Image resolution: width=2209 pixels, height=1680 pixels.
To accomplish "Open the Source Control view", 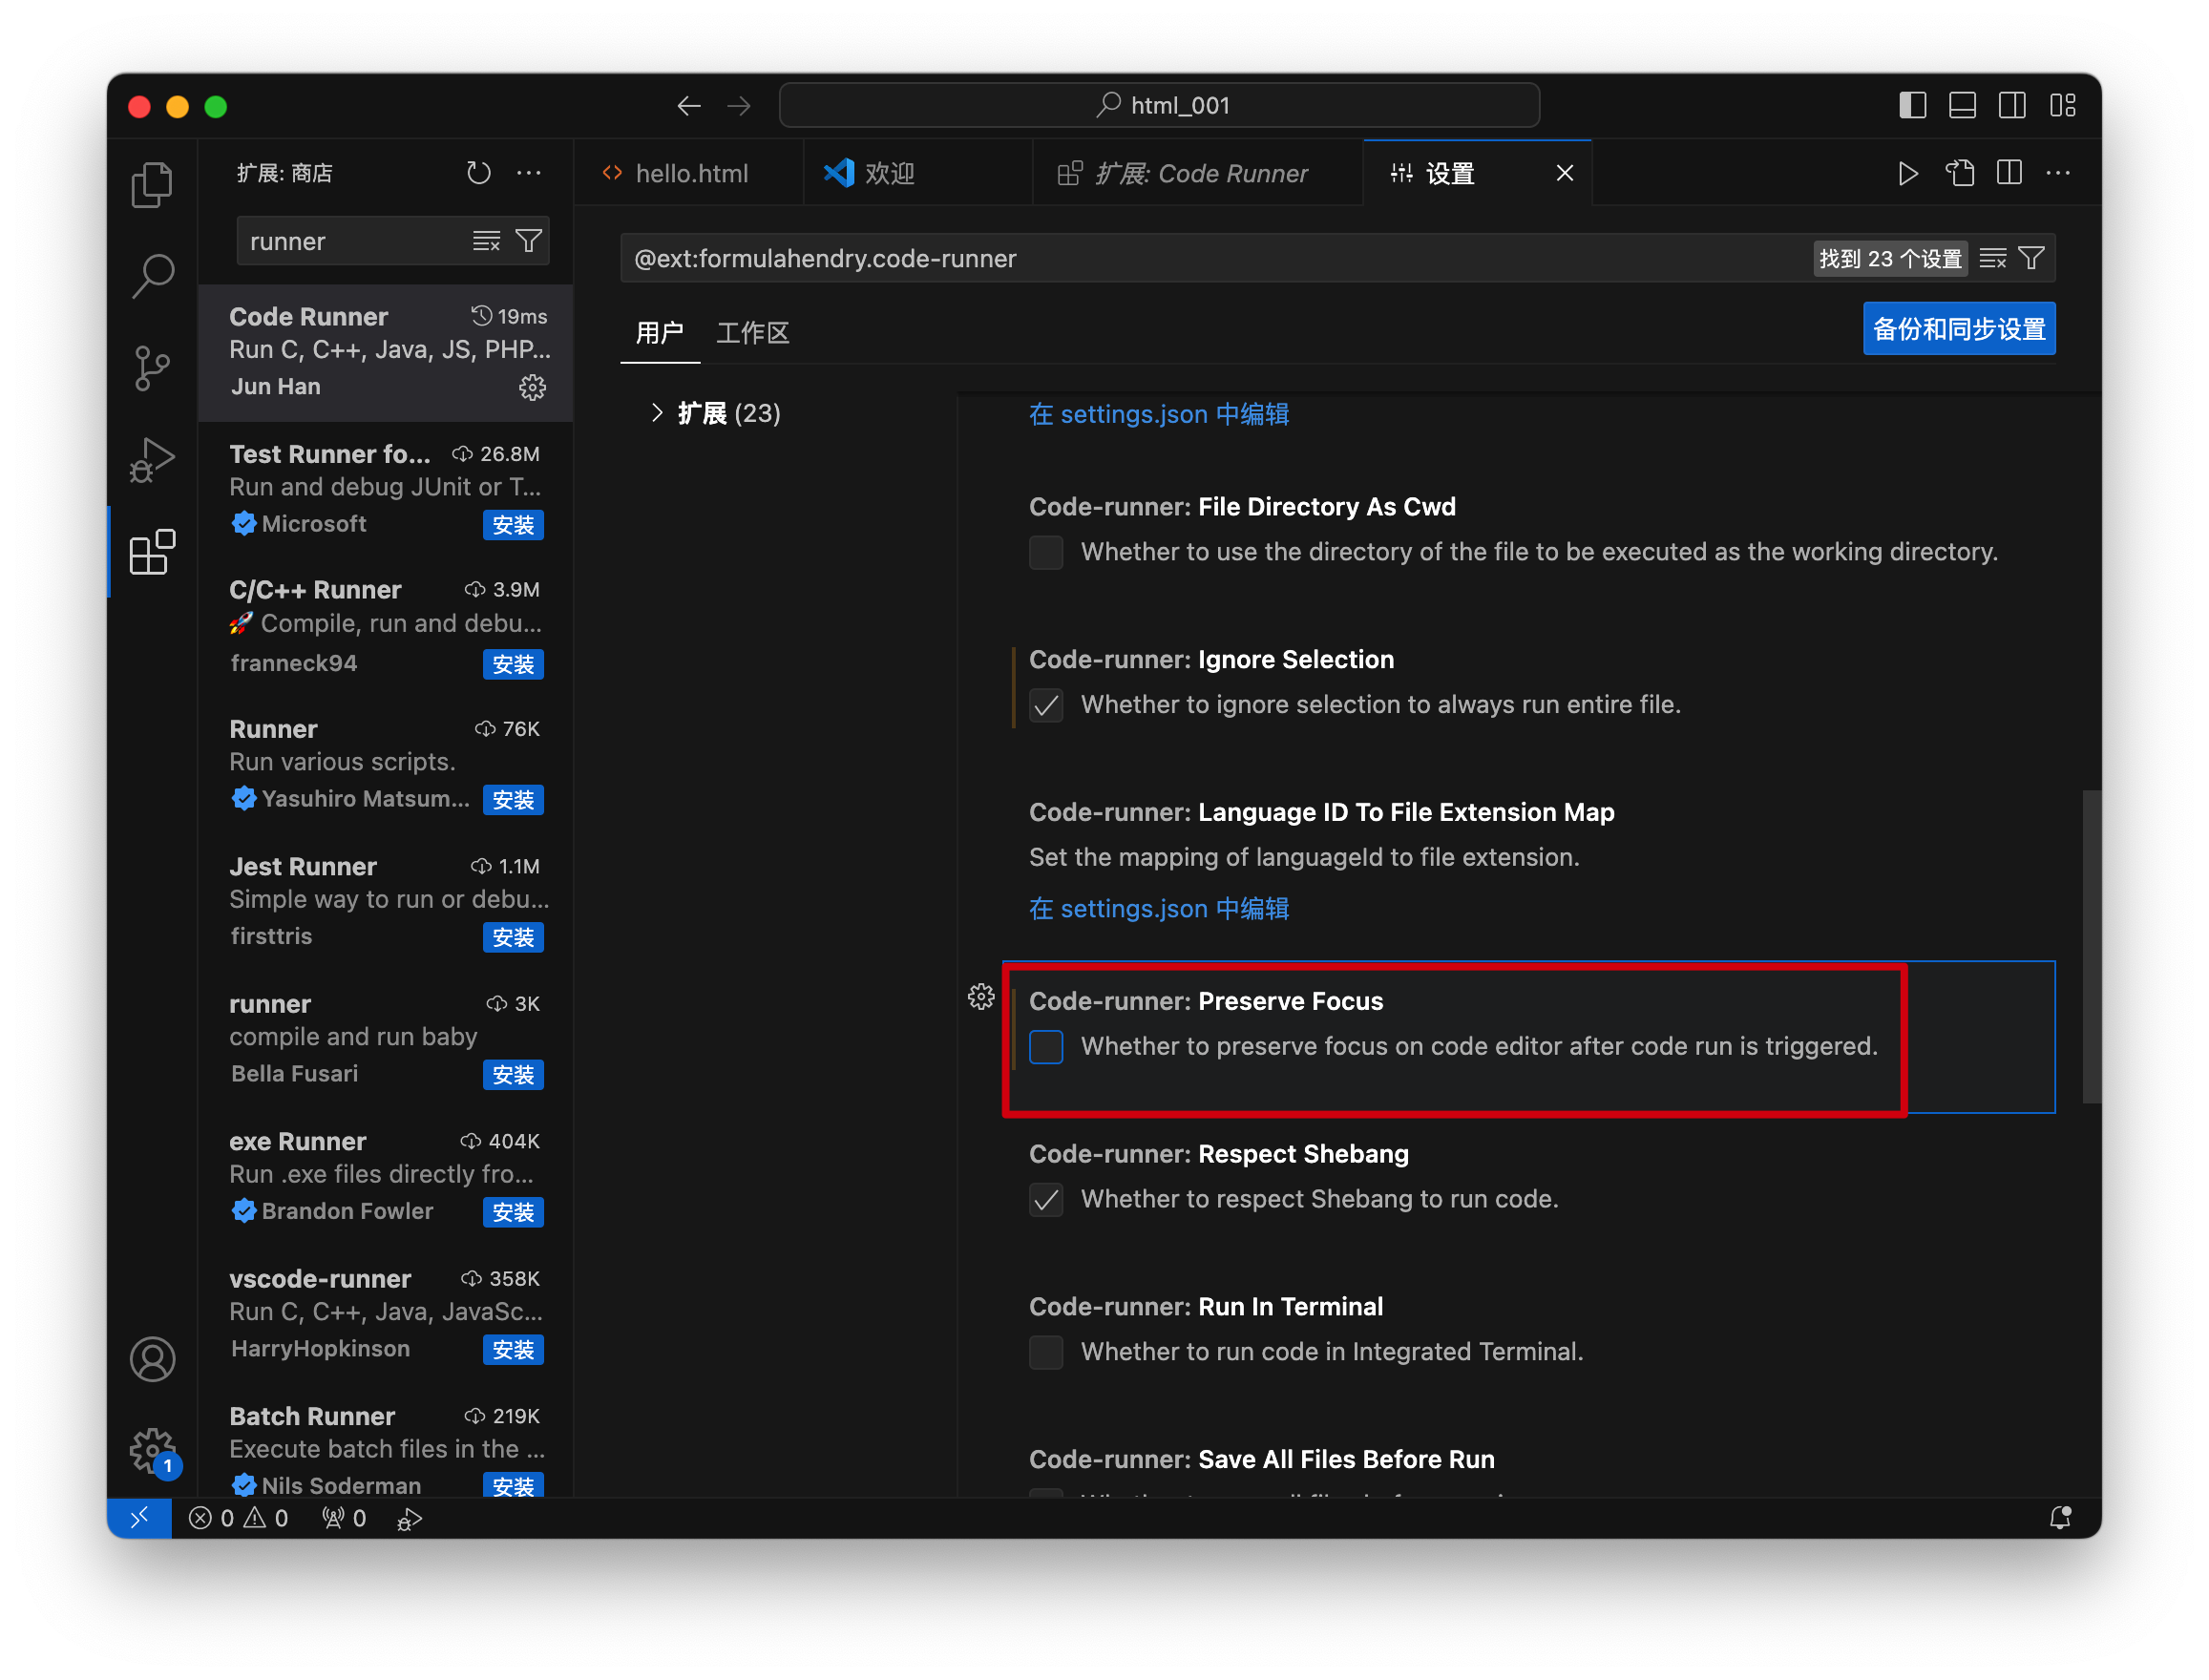I will point(152,368).
